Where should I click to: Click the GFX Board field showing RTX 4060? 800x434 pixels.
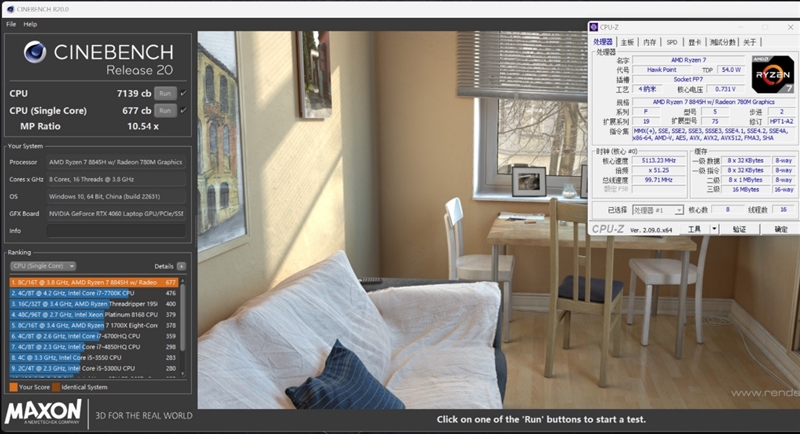tap(116, 214)
